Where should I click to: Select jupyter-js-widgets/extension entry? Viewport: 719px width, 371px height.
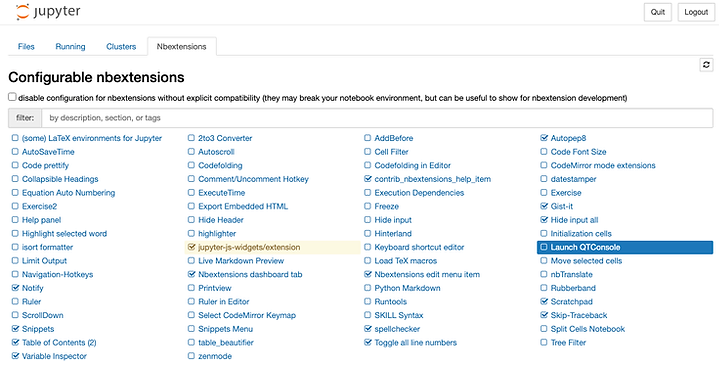click(x=249, y=247)
